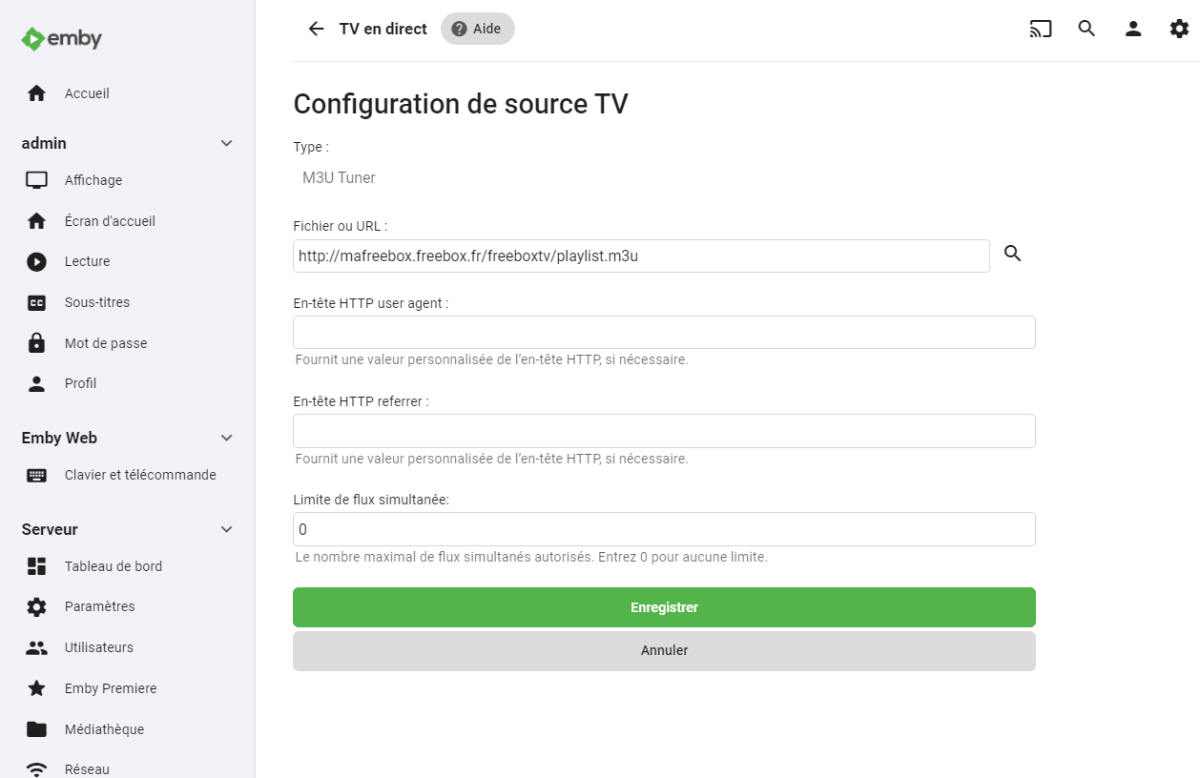The image size is (1200, 778).
Task: Click the green Enregistrer button
Action: 664,607
